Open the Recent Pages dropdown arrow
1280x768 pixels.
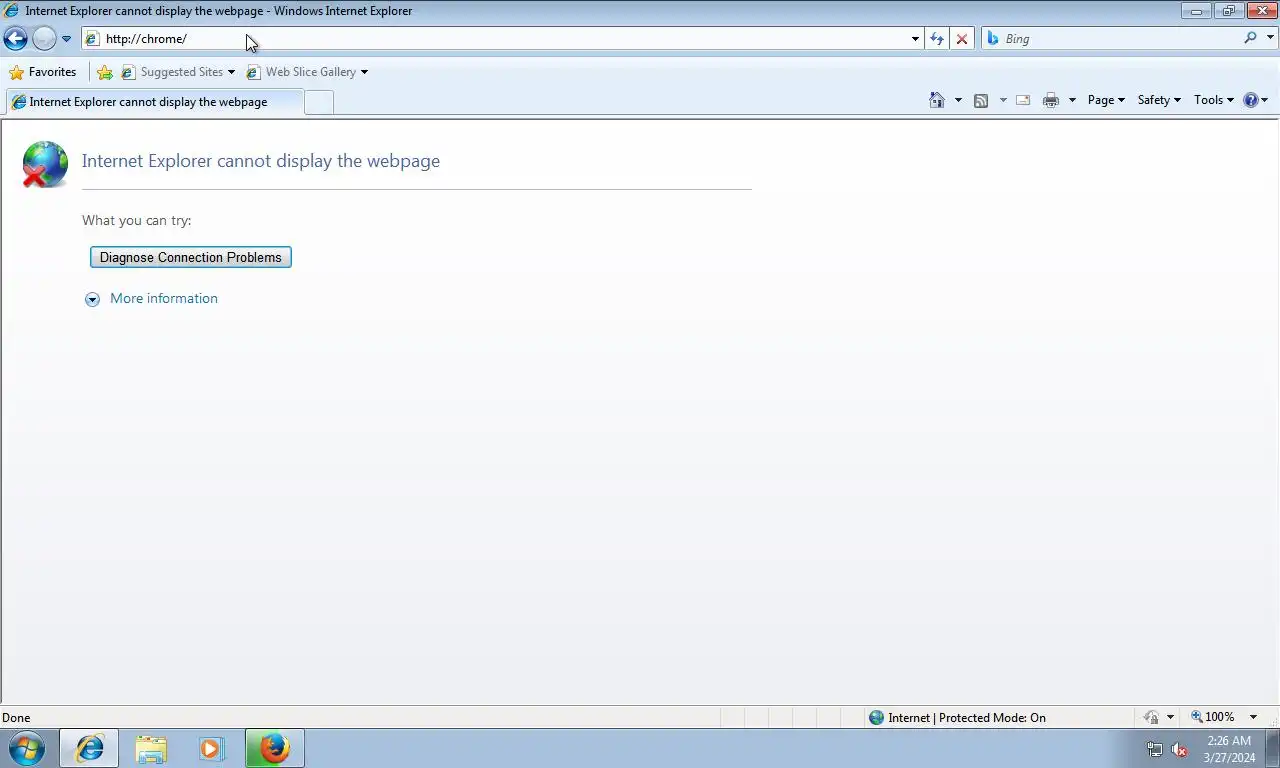[66, 39]
